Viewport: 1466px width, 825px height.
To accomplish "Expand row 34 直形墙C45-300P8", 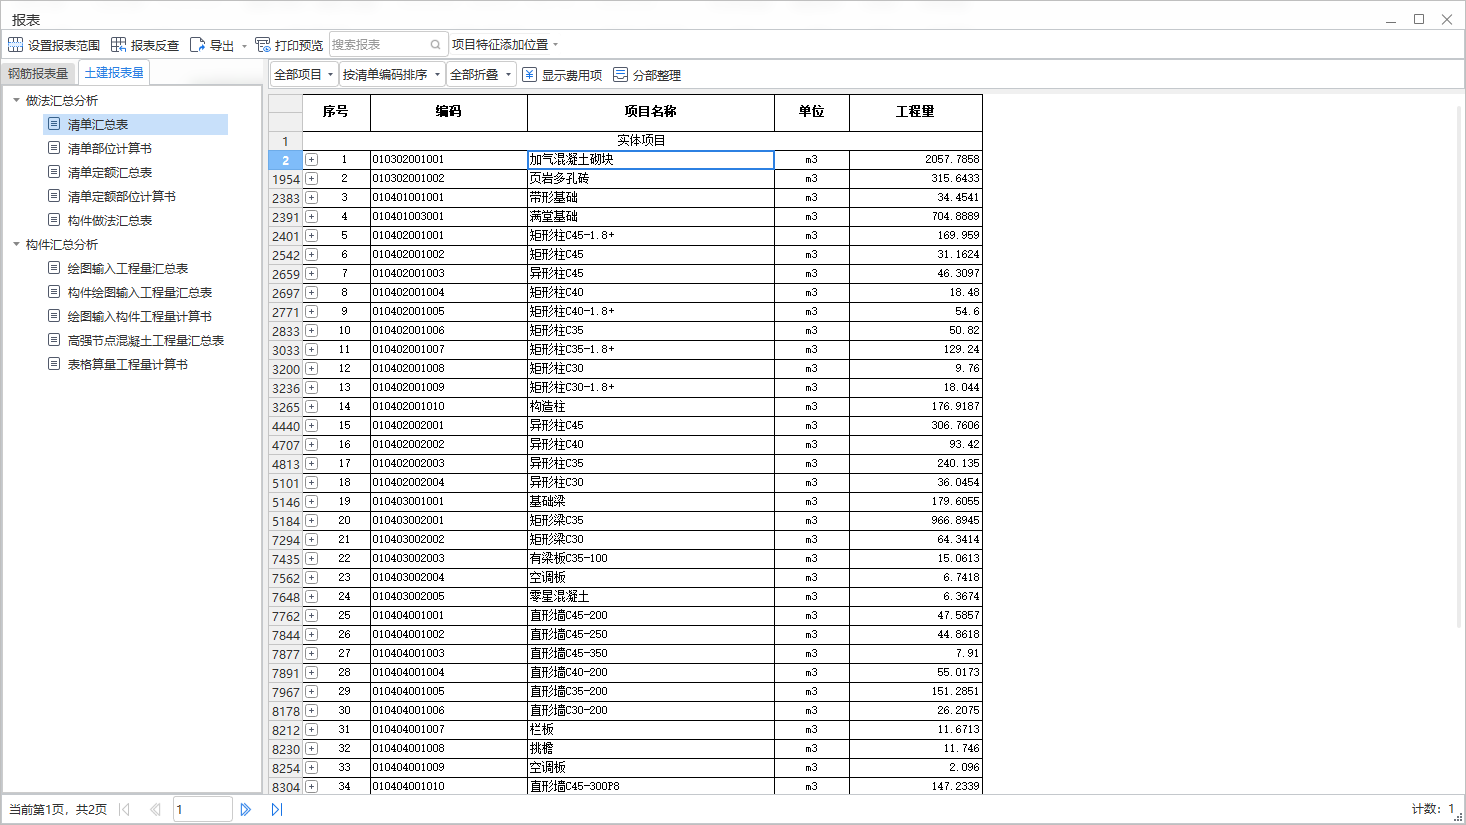I will coord(311,787).
